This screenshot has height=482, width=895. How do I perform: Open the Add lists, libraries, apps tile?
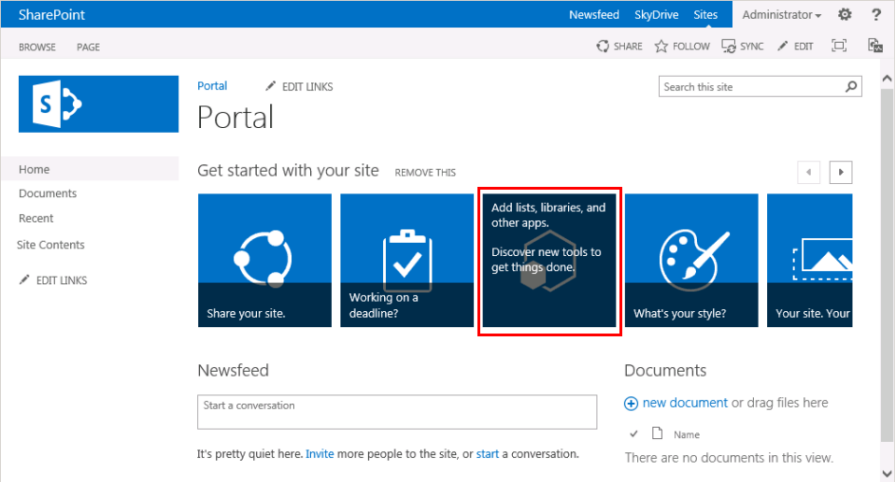click(549, 260)
